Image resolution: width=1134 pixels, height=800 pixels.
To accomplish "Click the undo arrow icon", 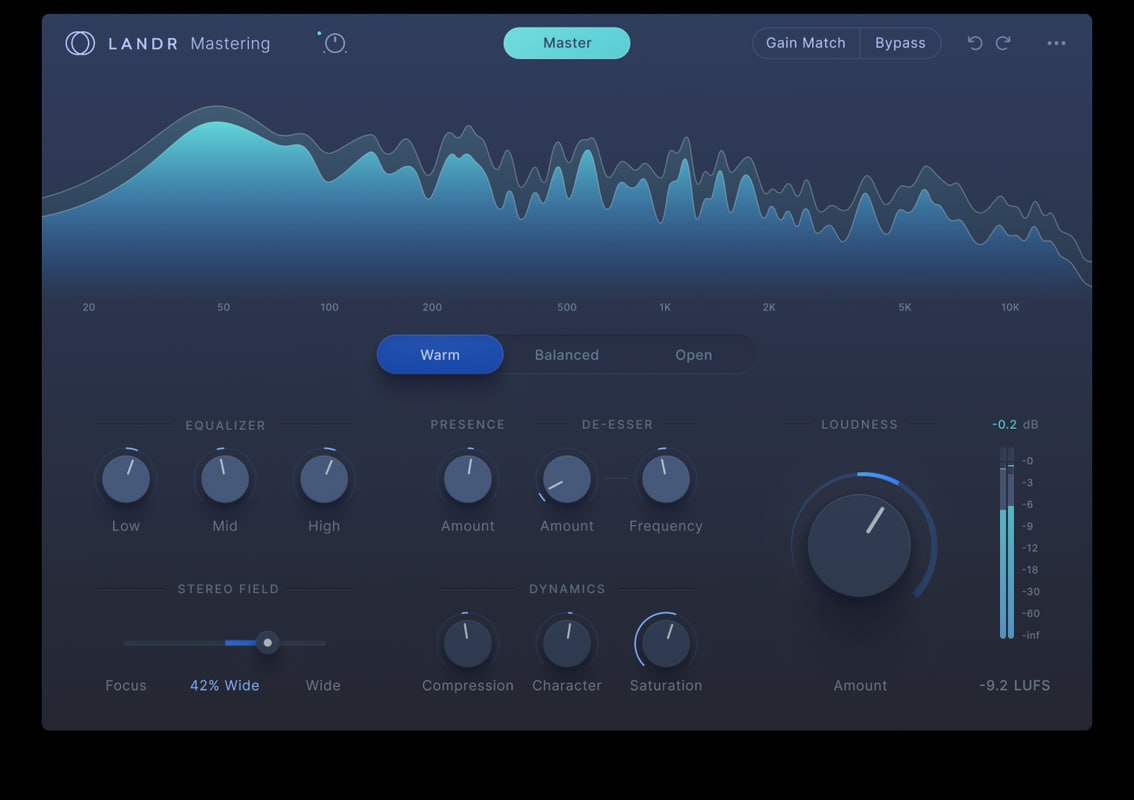I will coord(975,43).
